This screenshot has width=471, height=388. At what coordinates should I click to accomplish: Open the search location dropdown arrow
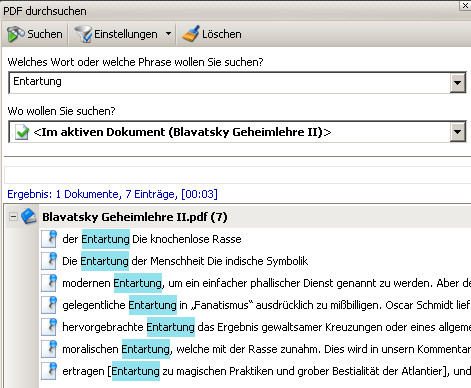coord(457,132)
